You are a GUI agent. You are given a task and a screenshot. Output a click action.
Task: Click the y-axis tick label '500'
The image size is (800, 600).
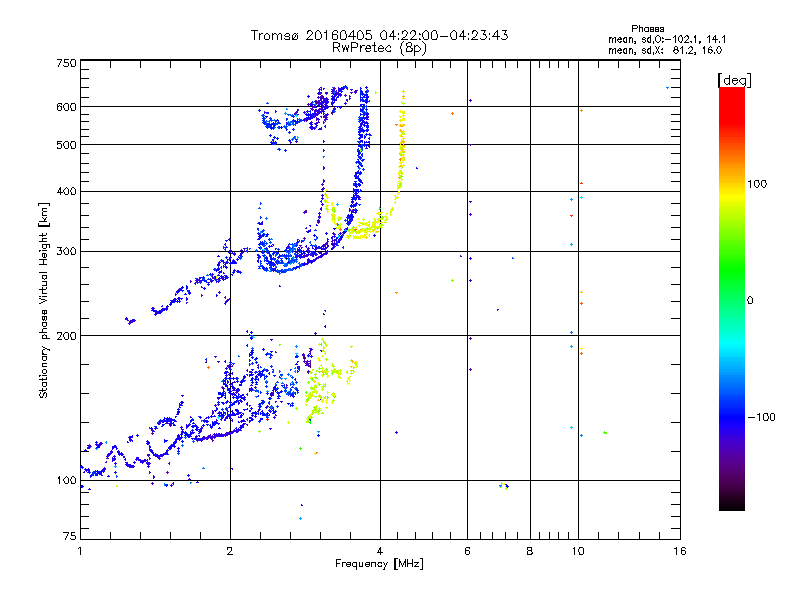pos(66,145)
